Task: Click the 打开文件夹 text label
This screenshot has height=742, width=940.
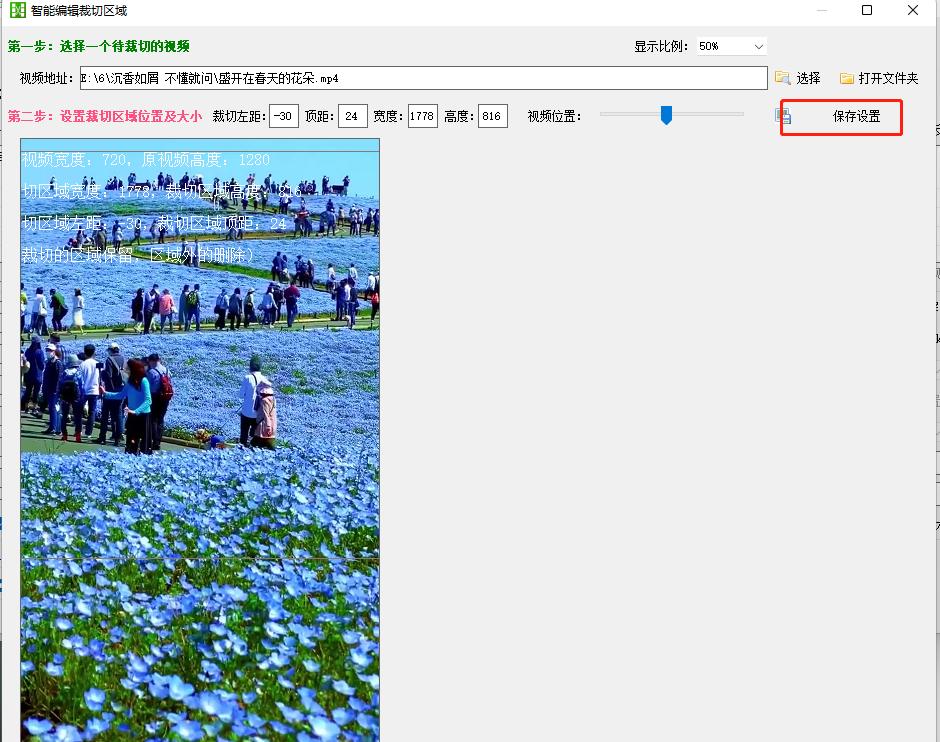Action: pyautogui.click(x=888, y=78)
